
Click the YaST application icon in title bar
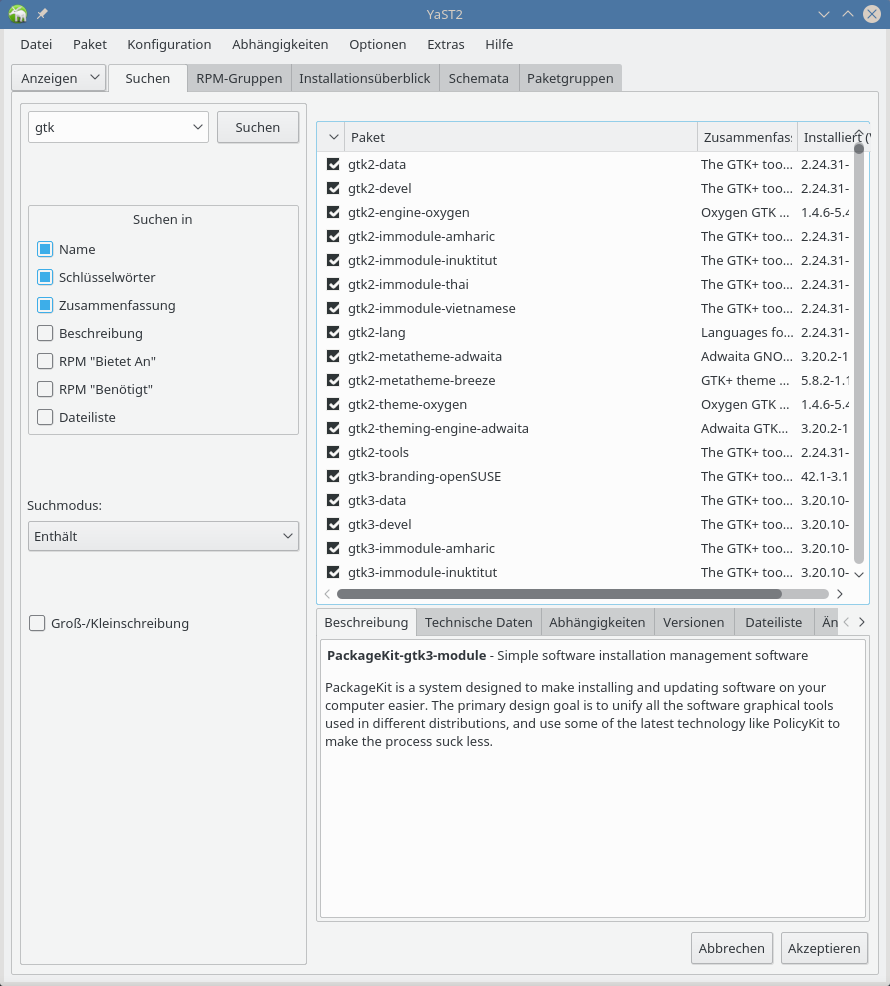(18, 14)
